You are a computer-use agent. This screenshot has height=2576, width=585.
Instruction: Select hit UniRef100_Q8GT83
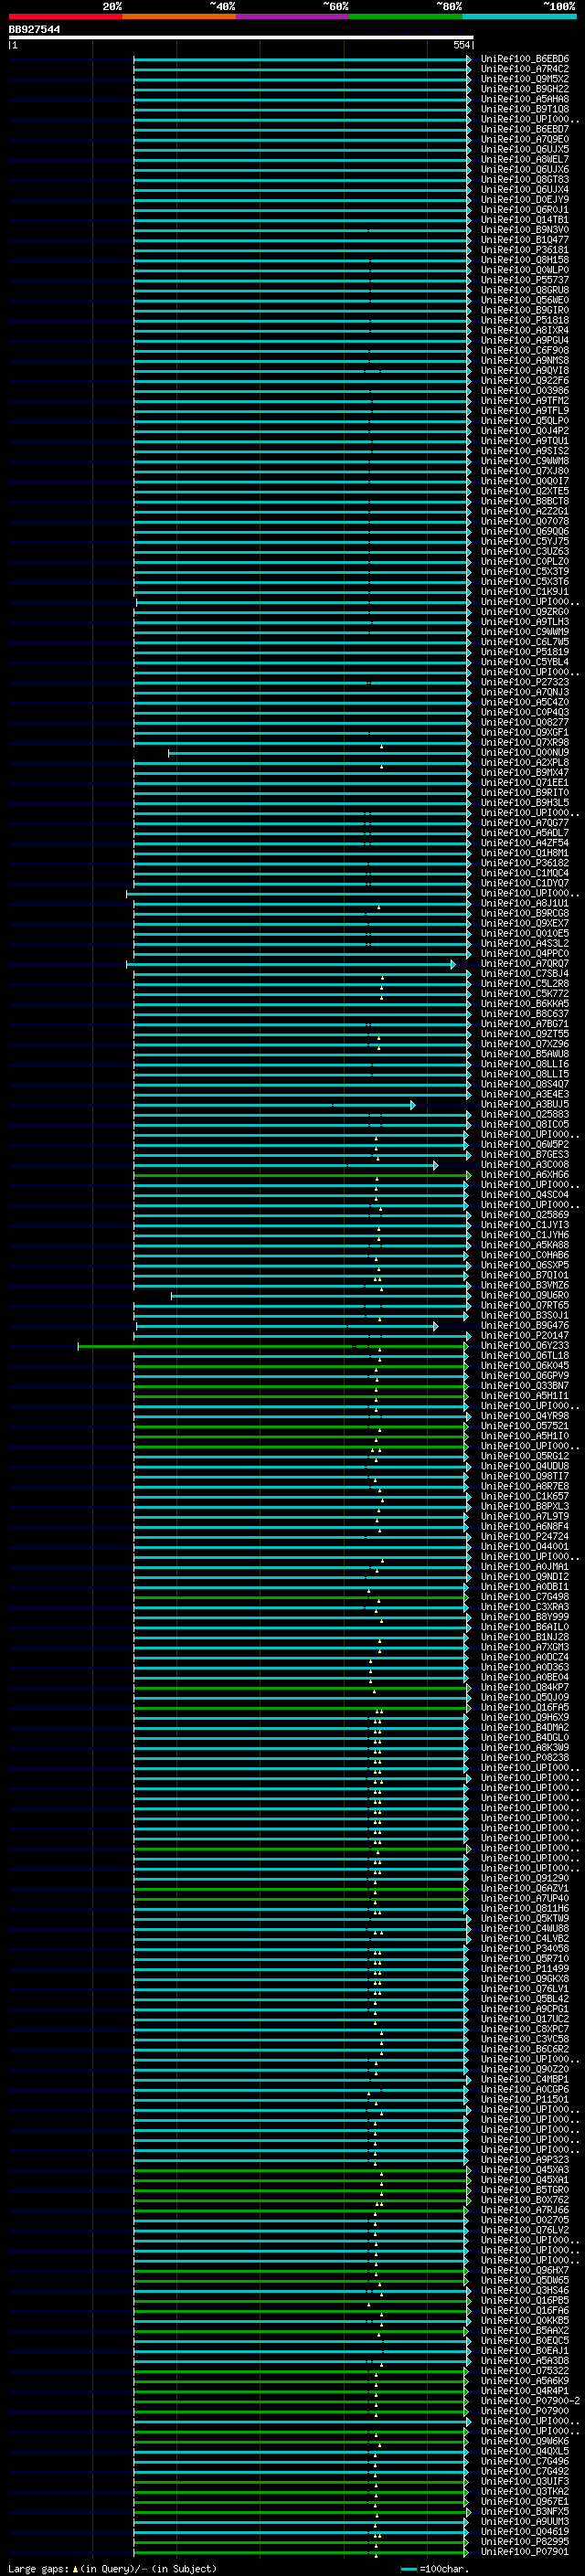pyautogui.click(x=525, y=179)
